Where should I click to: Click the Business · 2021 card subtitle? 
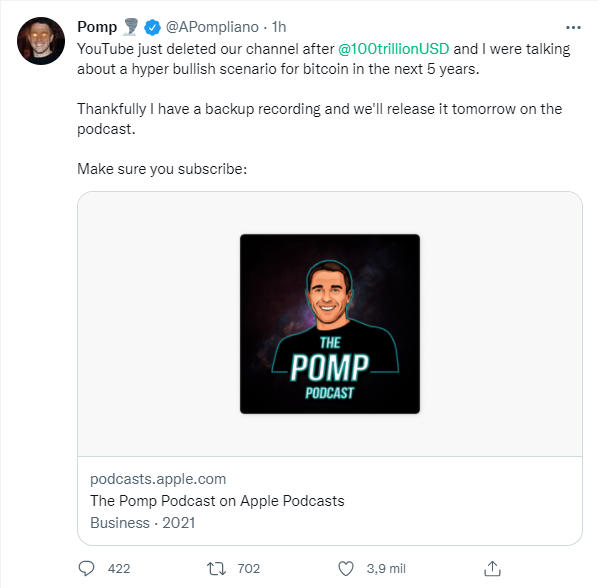tap(143, 523)
